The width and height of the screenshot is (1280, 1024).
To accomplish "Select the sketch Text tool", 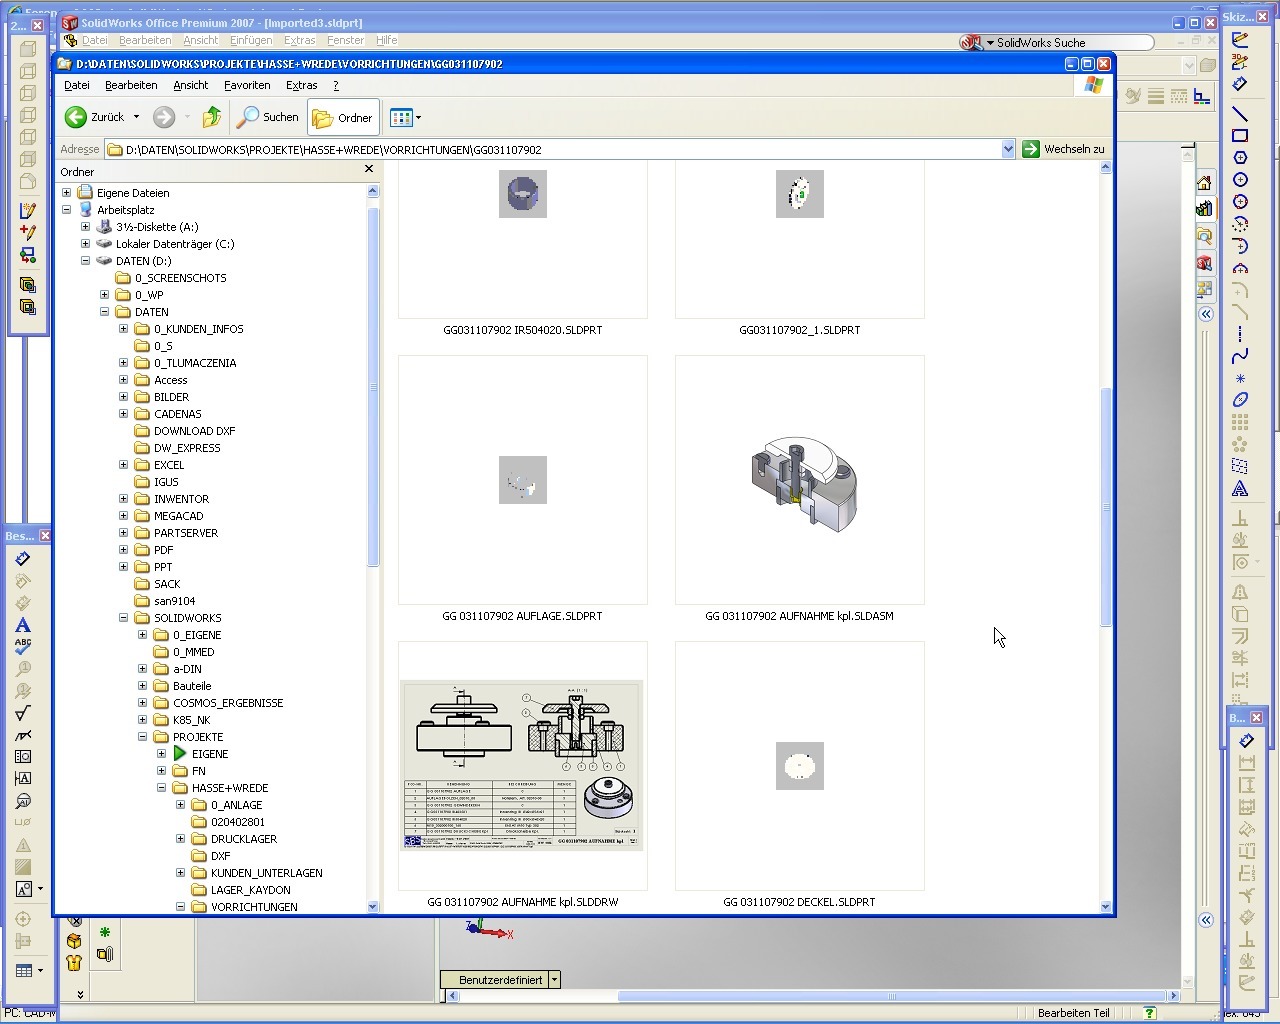I will pos(1240,488).
